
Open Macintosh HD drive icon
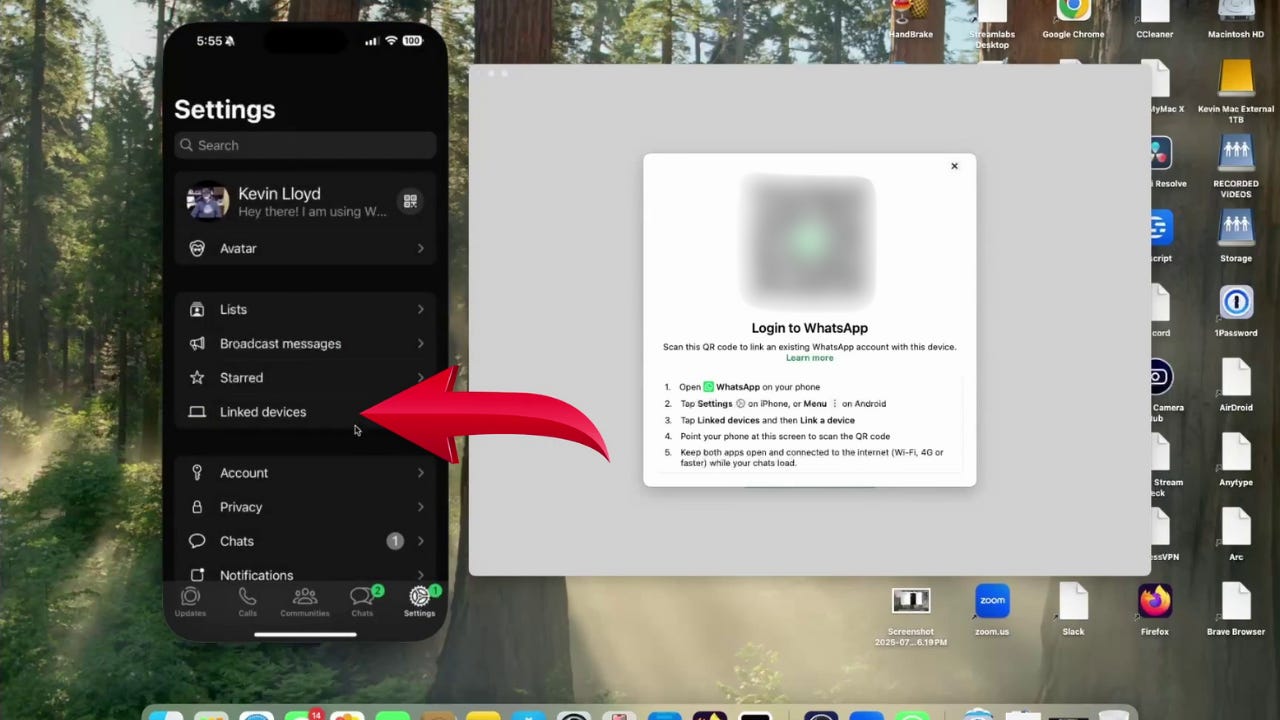click(1236, 12)
